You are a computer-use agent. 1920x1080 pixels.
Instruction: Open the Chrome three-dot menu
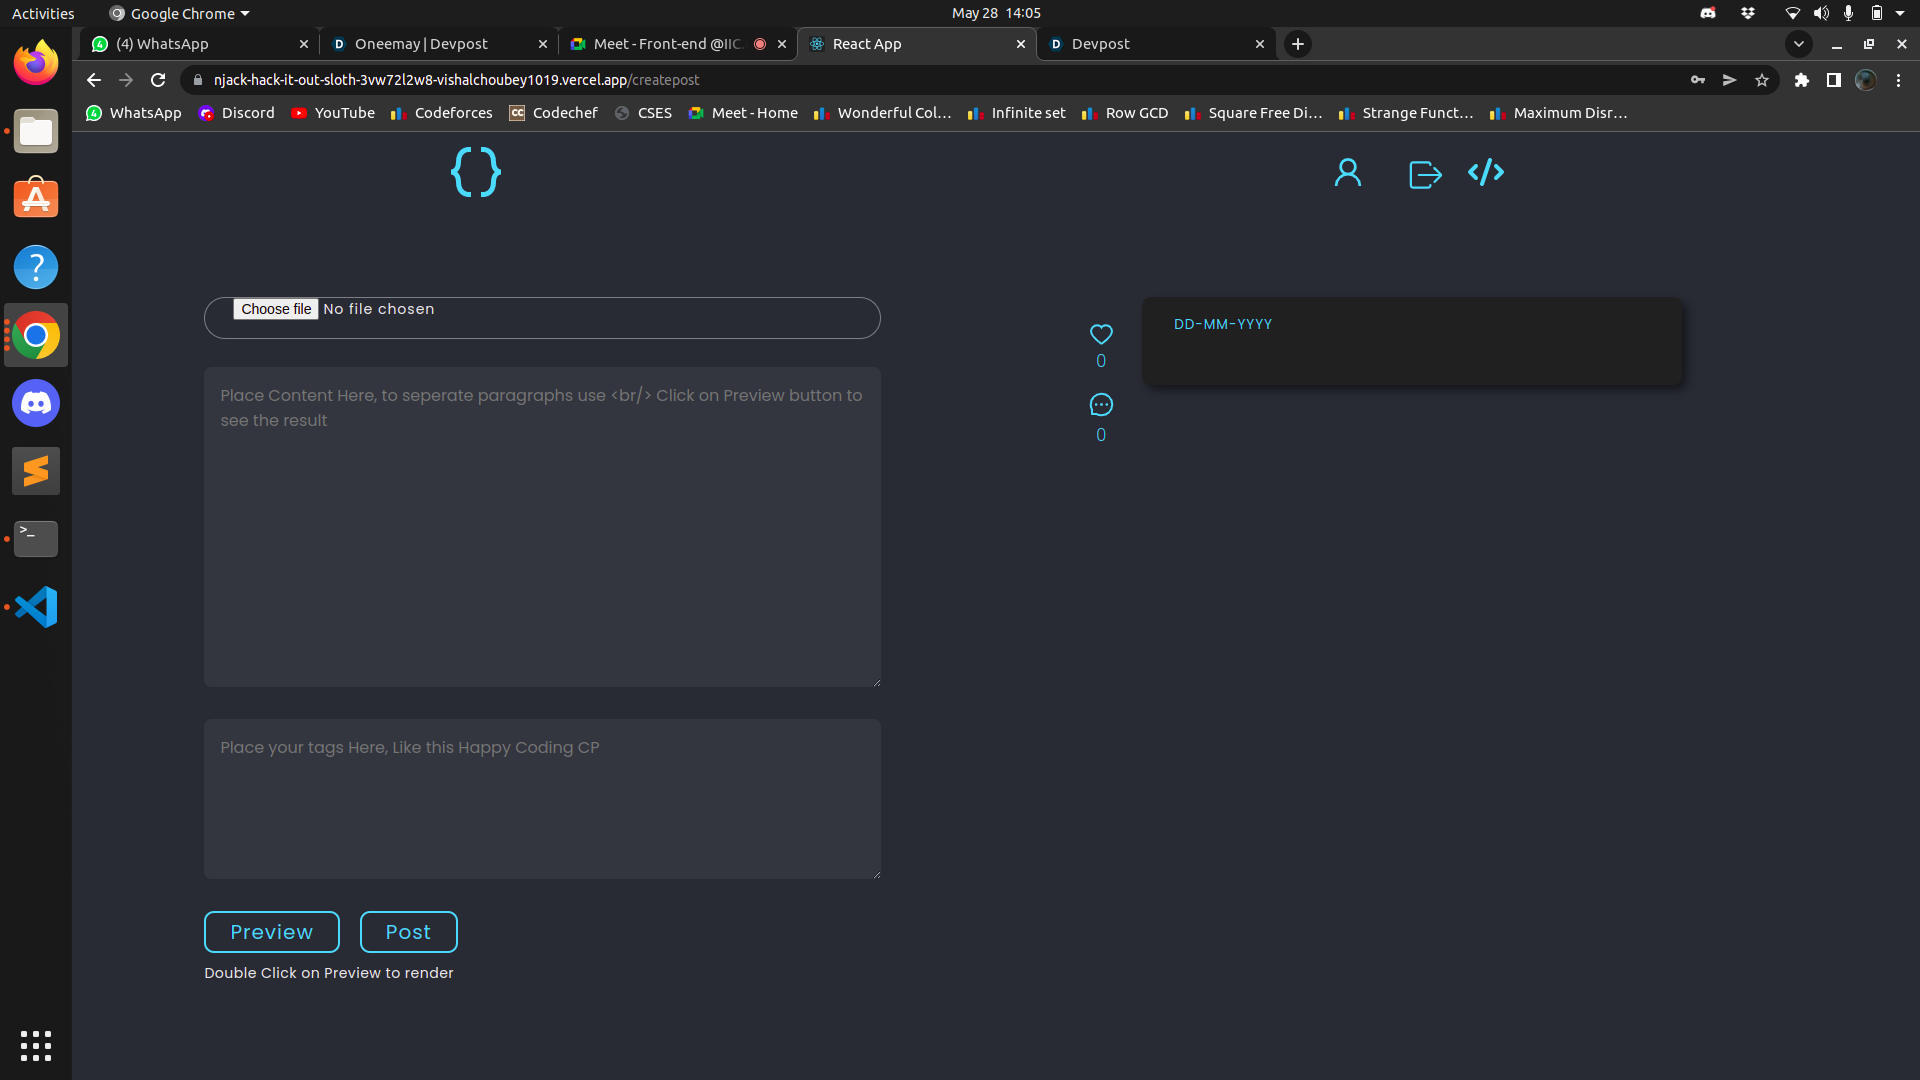click(1898, 80)
